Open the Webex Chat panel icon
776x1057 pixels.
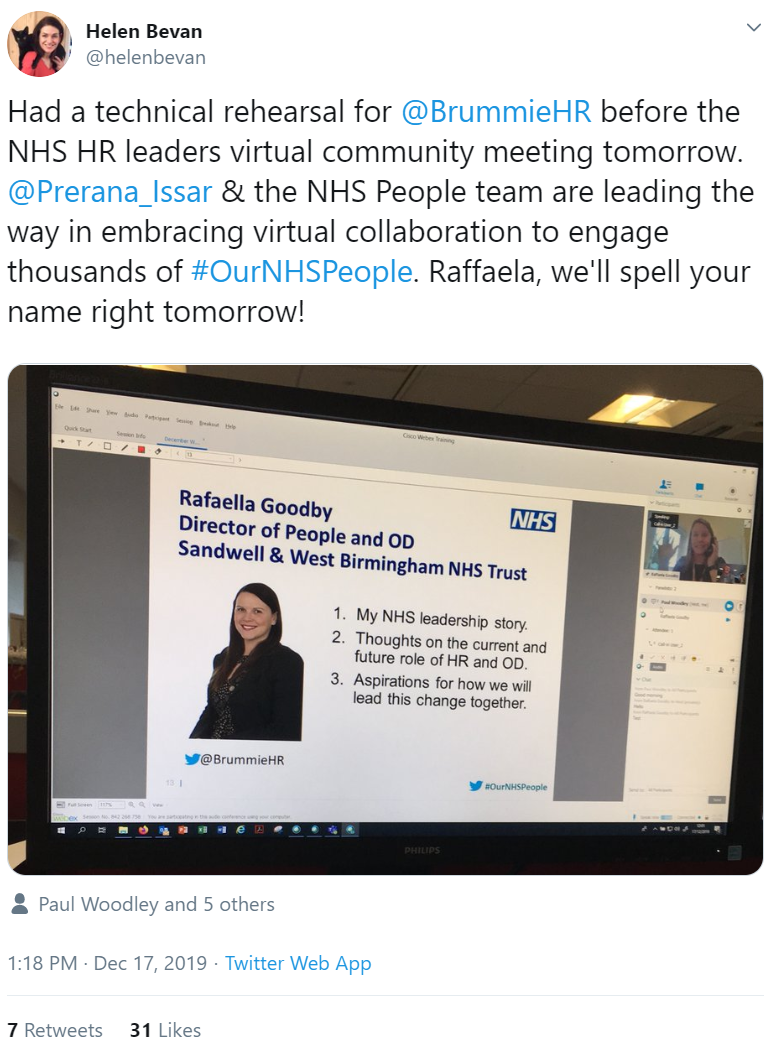[x=700, y=487]
